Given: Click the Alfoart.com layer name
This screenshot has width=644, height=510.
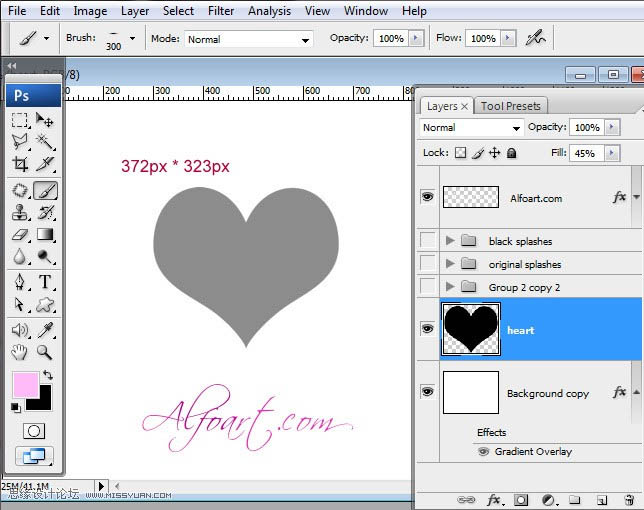Looking at the screenshot, I should click(x=536, y=198).
